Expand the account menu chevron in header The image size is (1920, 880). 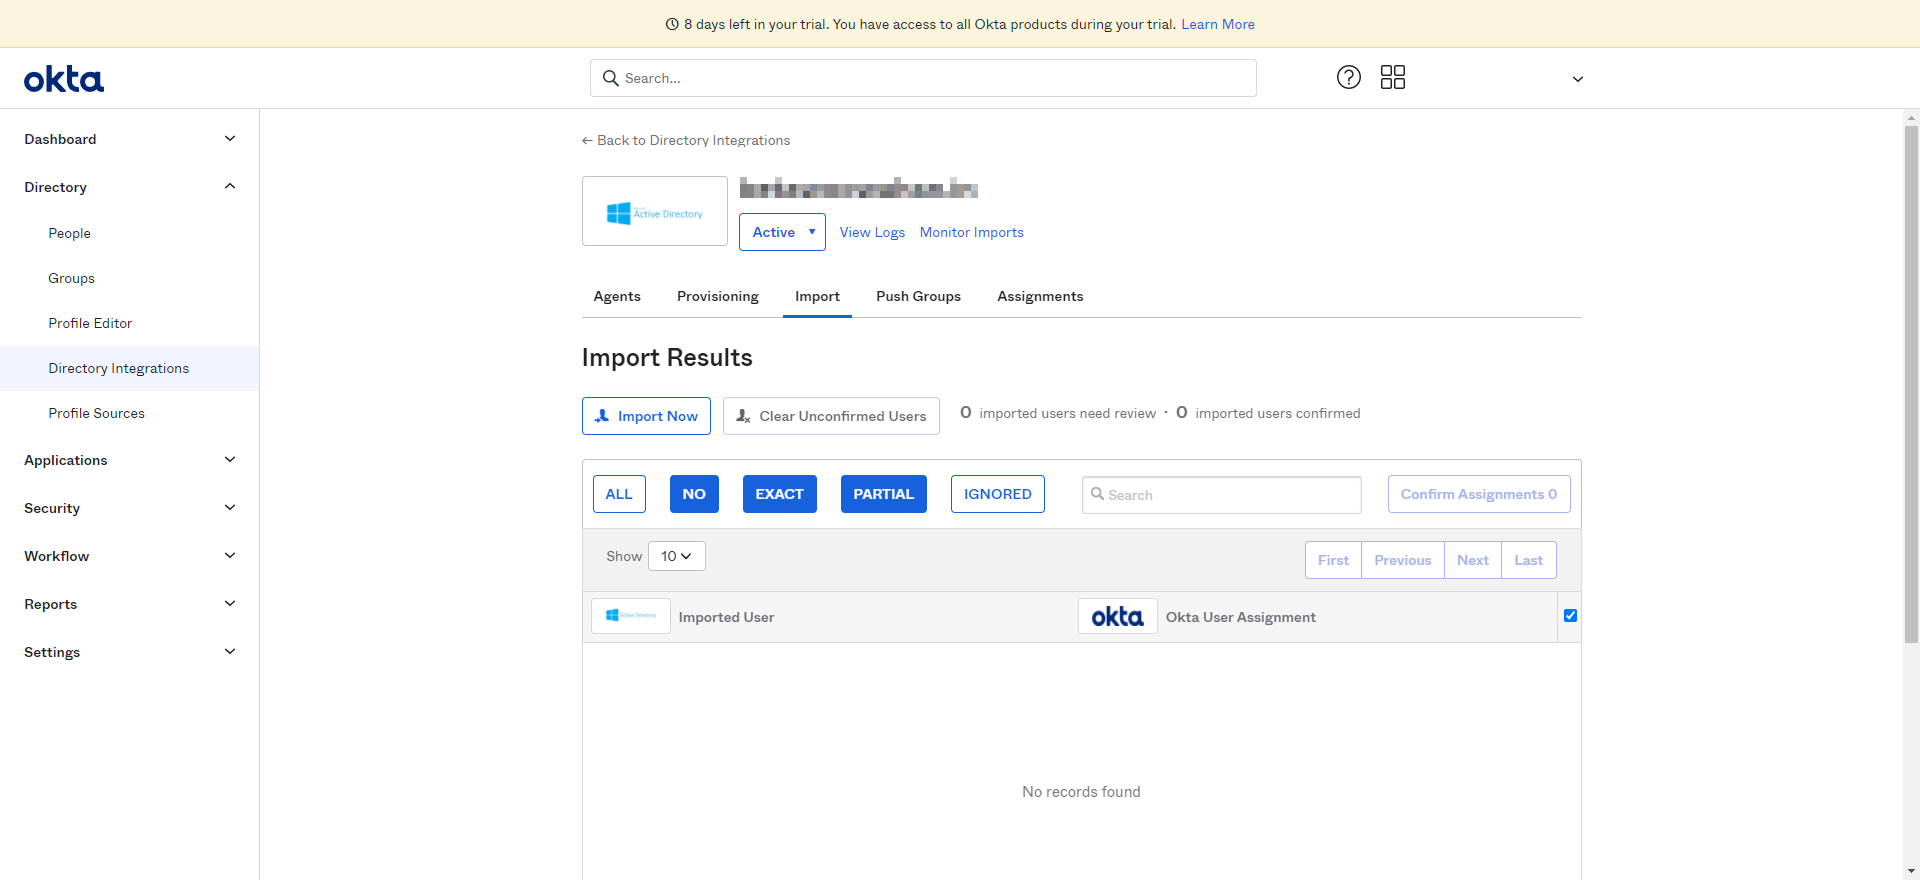pyautogui.click(x=1578, y=79)
